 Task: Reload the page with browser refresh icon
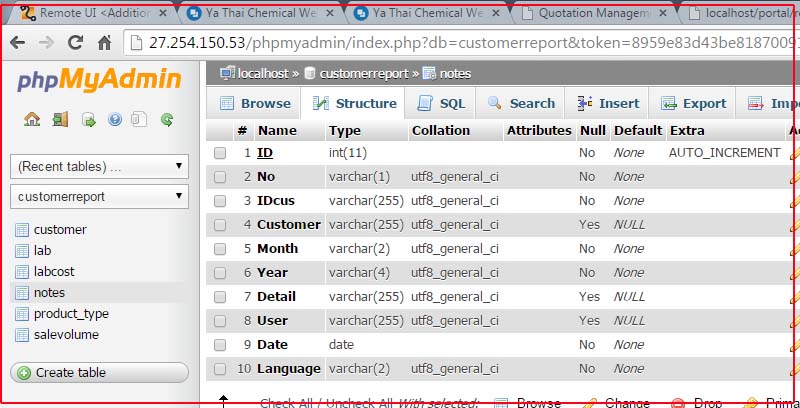(76, 43)
